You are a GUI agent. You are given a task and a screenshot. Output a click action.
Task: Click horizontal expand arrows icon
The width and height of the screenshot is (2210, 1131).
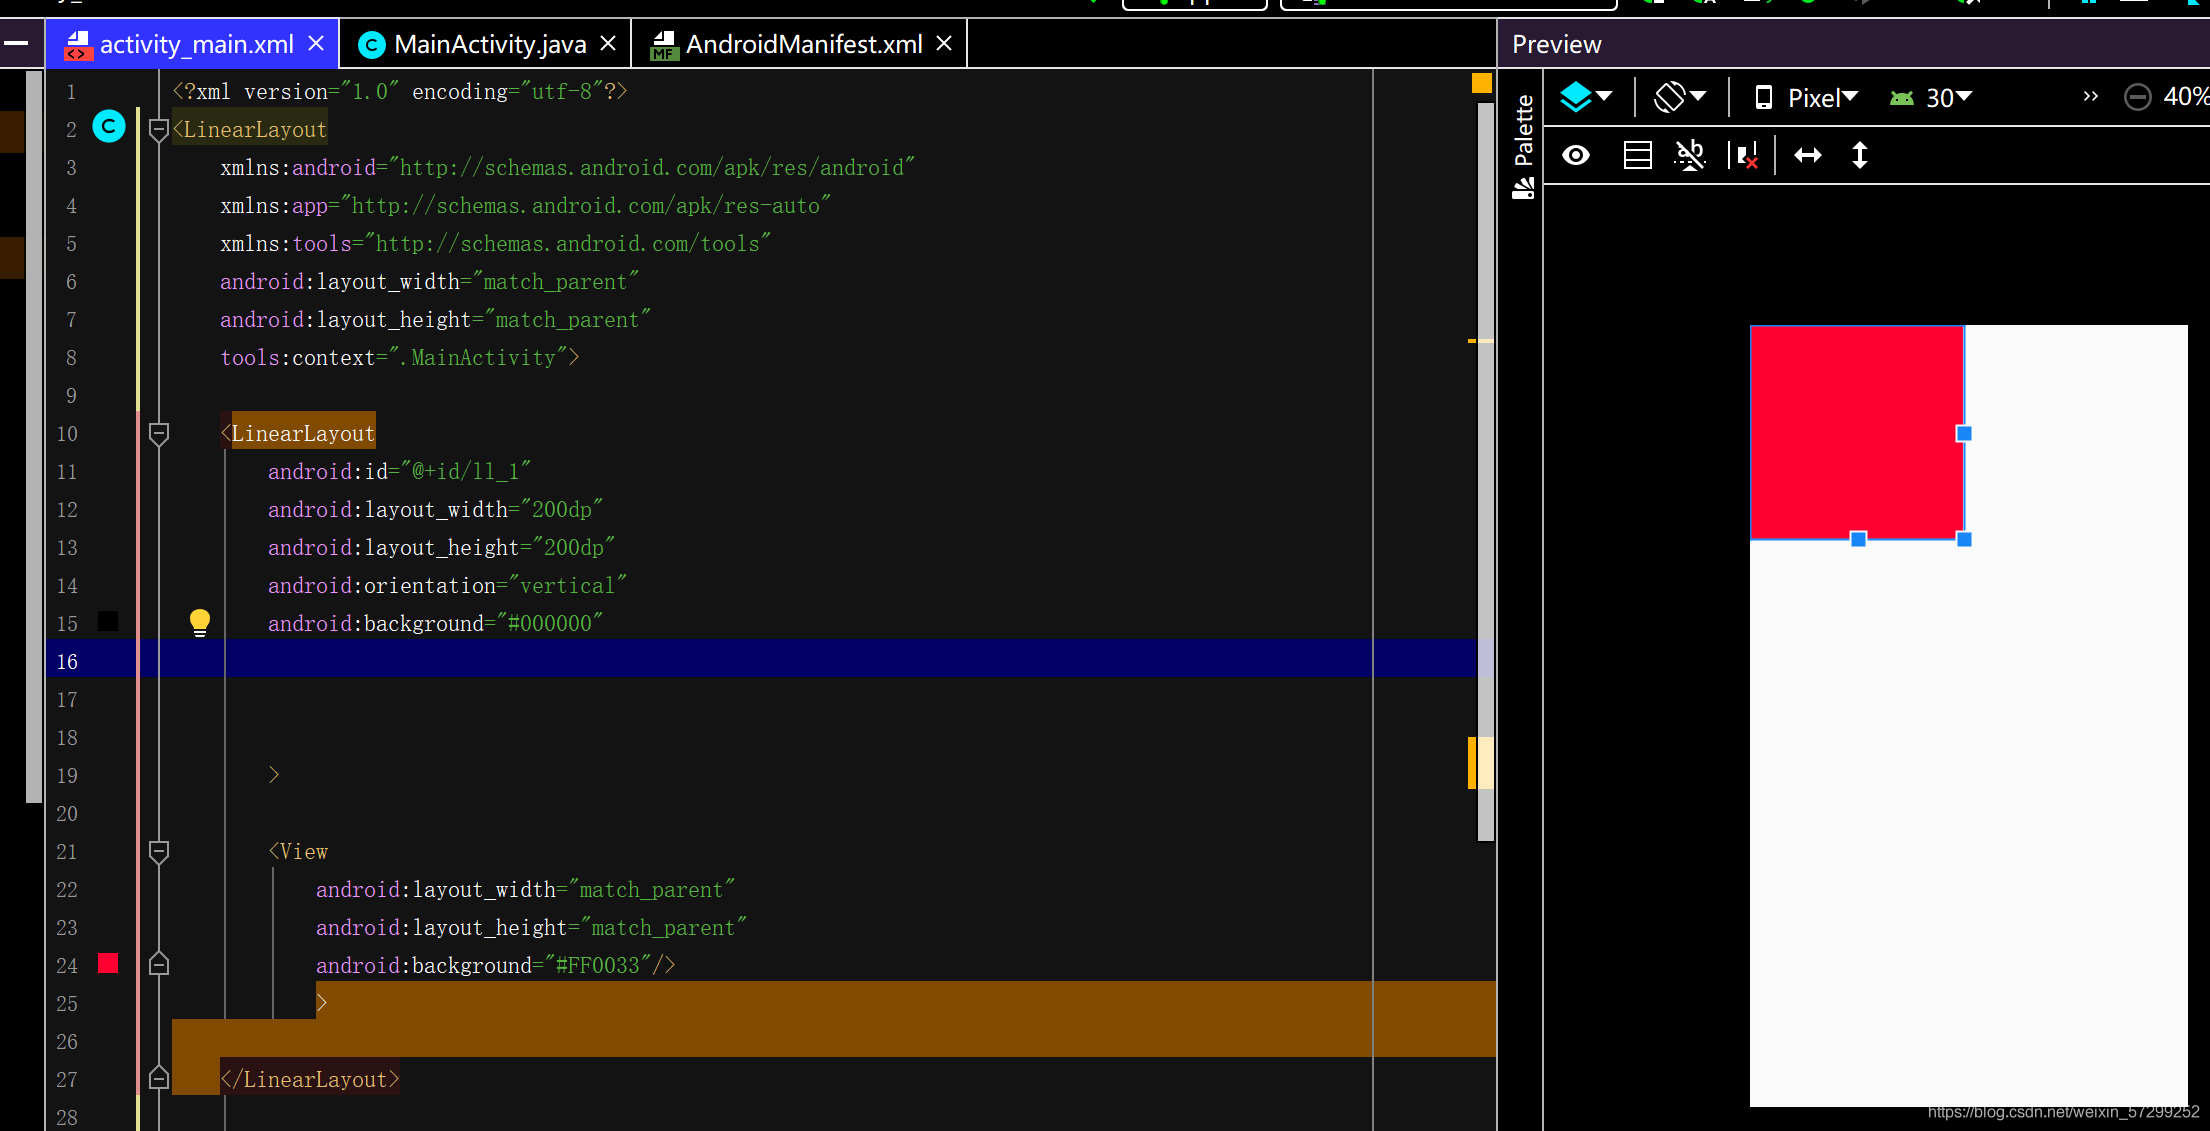click(x=1808, y=155)
